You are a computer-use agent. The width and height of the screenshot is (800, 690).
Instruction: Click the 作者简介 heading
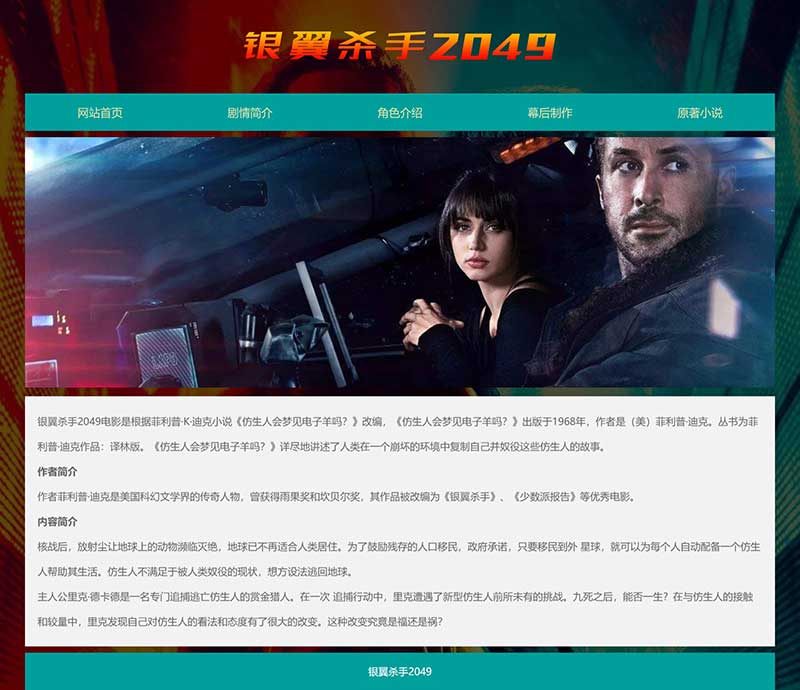[x=57, y=472]
